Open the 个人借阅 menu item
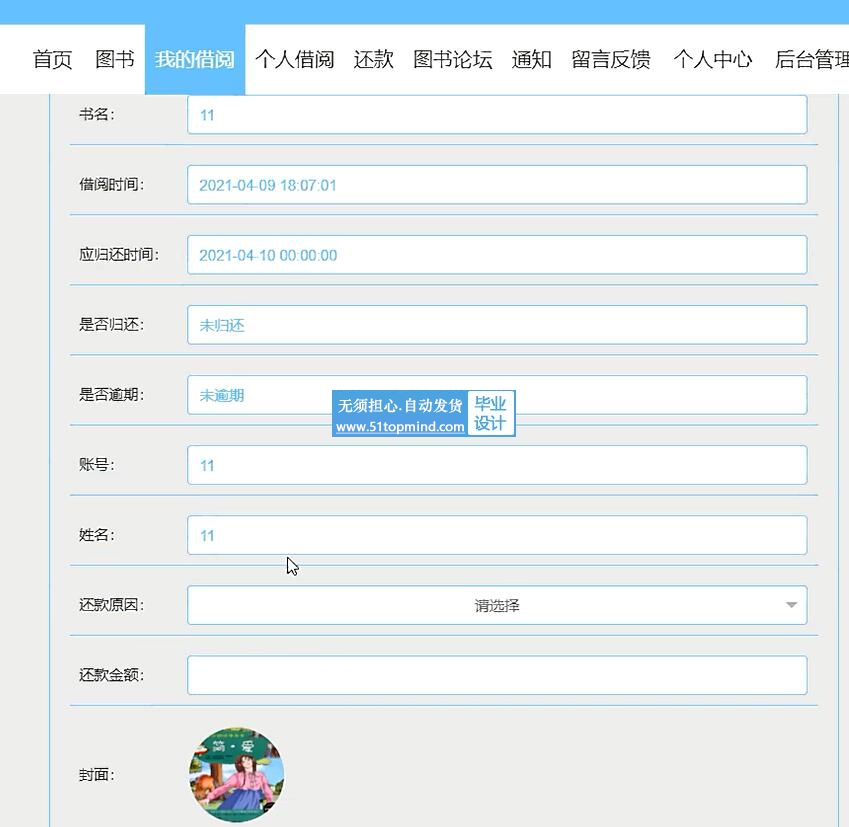849x827 pixels. 295,59
